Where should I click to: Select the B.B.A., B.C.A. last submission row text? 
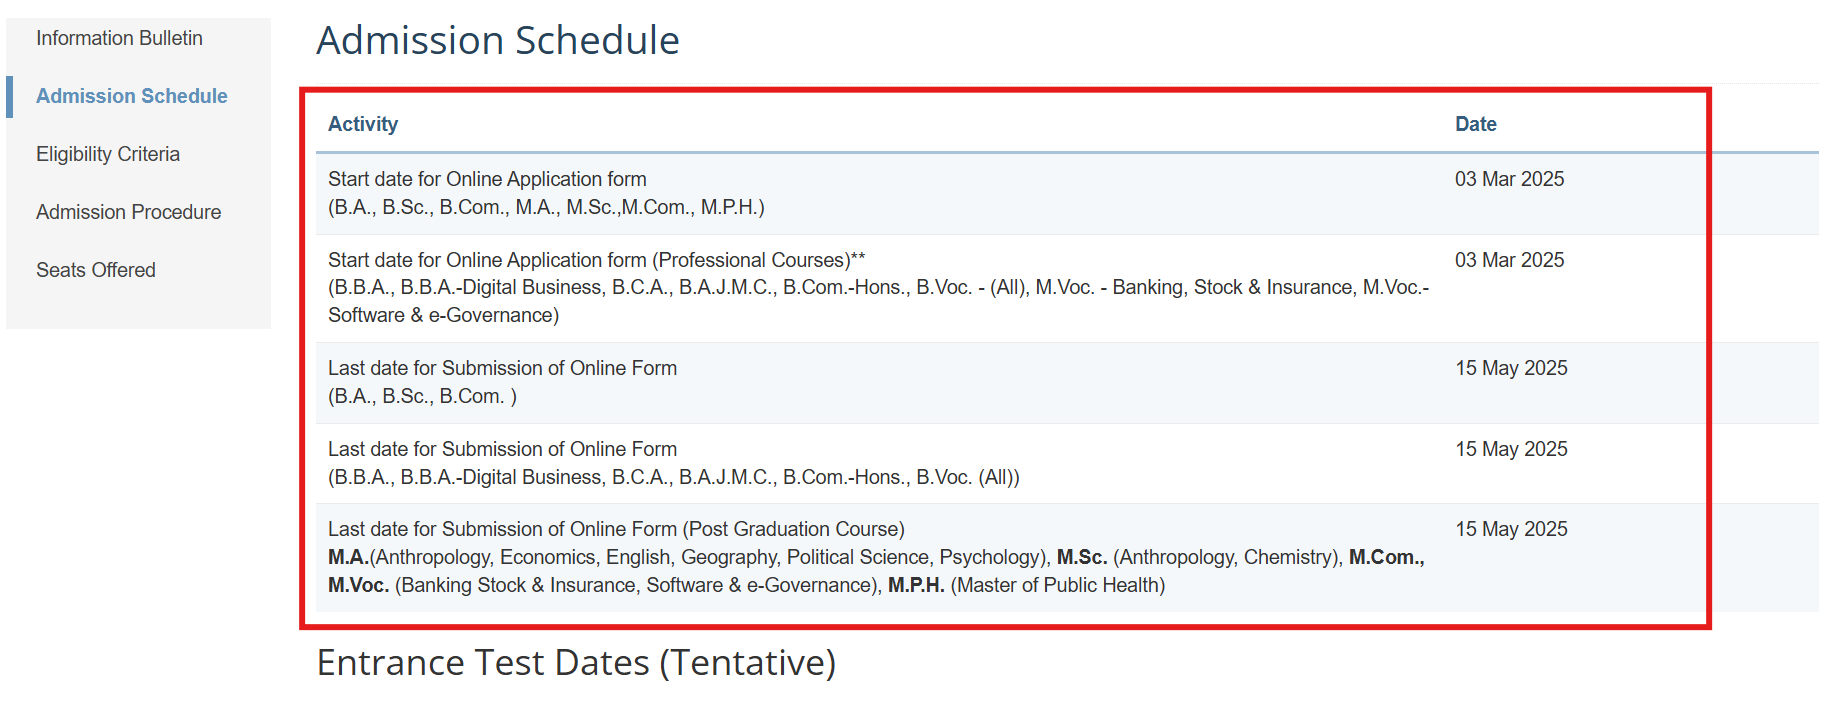click(674, 463)
